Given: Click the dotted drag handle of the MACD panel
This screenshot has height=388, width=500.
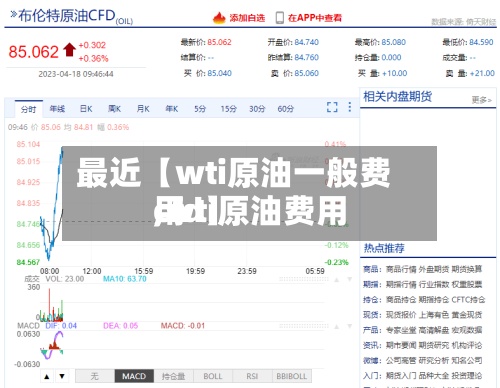Looking at the screenshot, I should click(304, 326).
